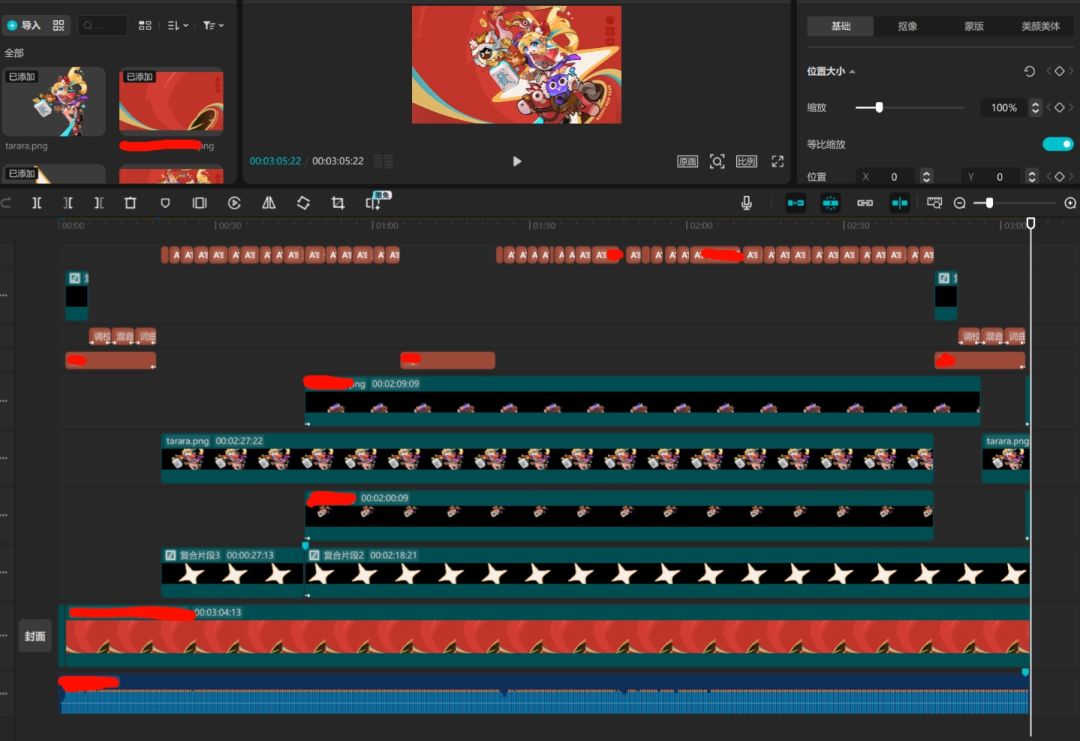Select the crop tool

tap(338, 203)
